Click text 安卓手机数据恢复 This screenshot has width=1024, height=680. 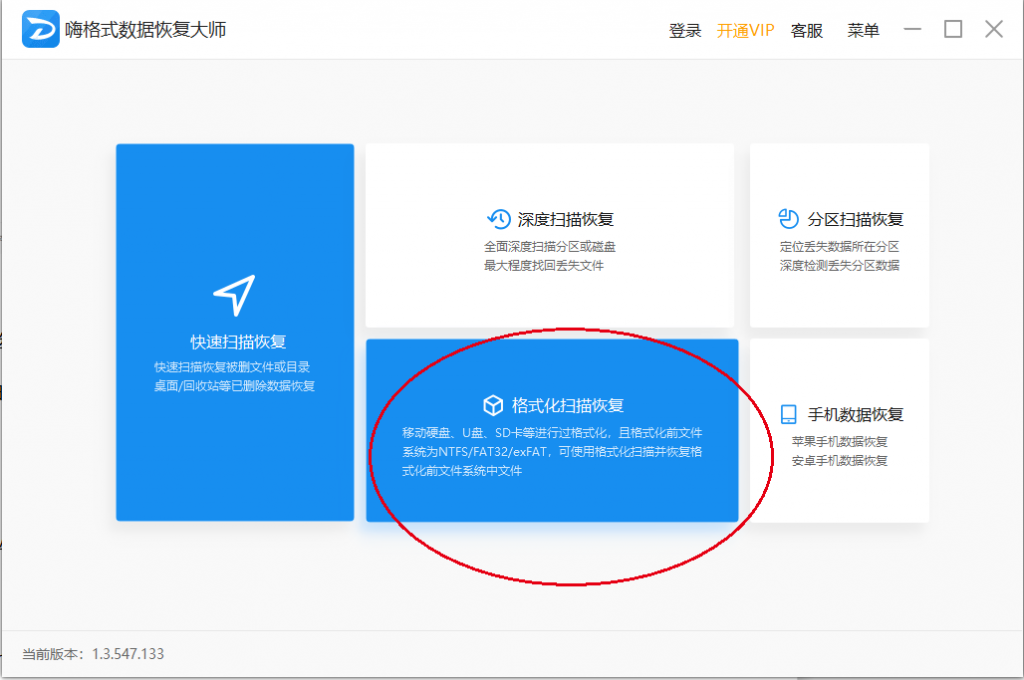point(839,461)
